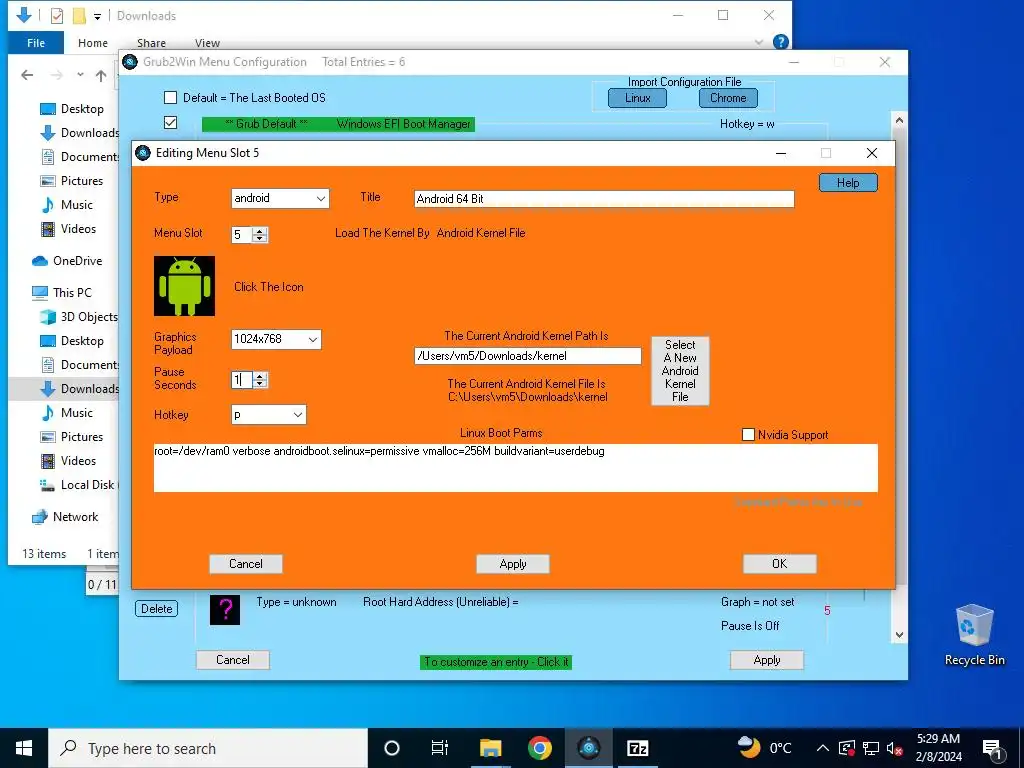The image size is (1024, 768).
Task: Click Apply in Grub2Win Menu Configuration window
Action: [x=767, y=660]
